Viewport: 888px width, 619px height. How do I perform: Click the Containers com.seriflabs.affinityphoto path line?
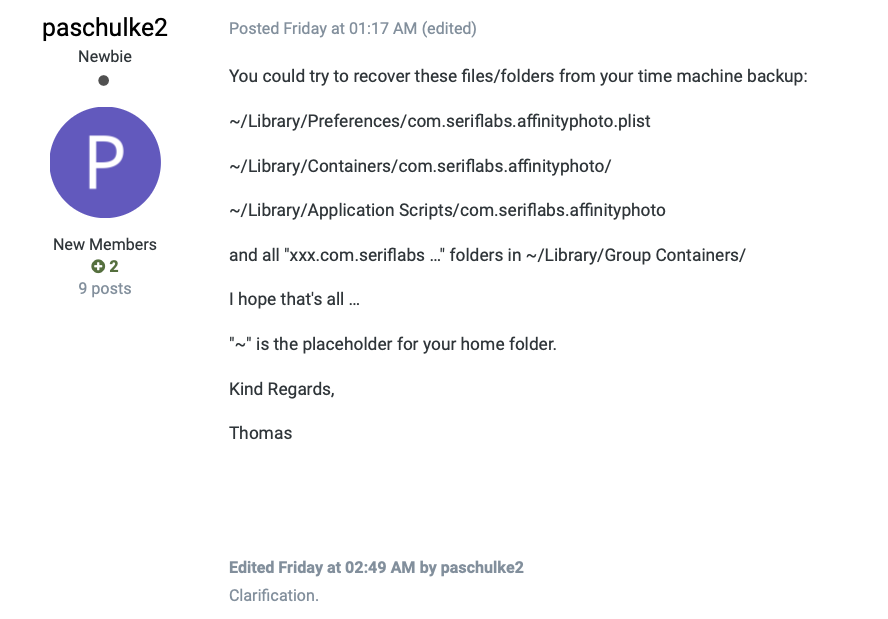420,166
